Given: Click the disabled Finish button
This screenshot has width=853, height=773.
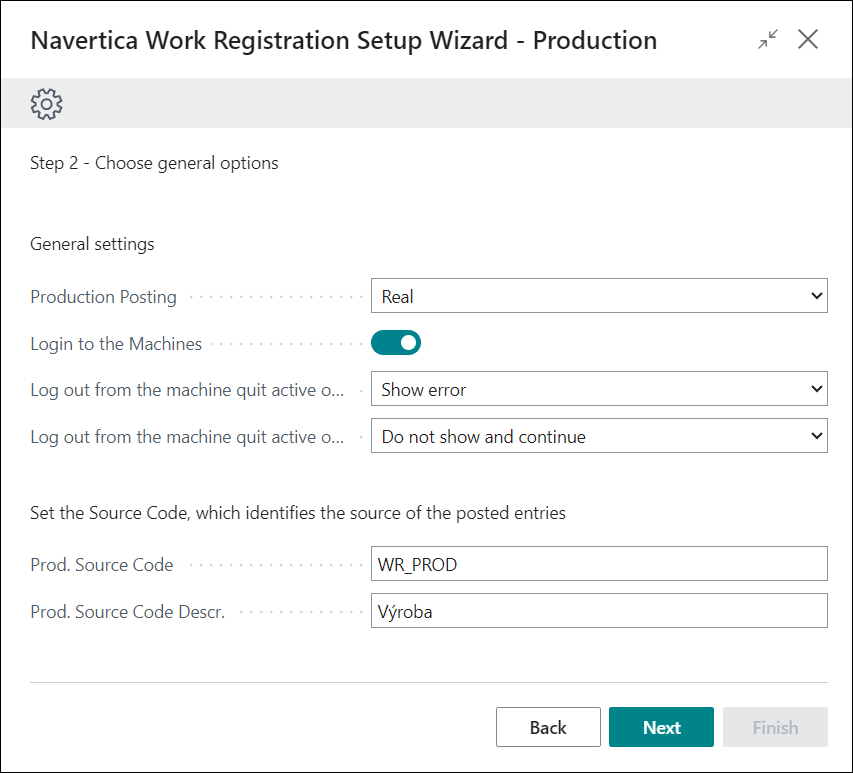Looking at the screenshot, I should [x=775, y=727].
